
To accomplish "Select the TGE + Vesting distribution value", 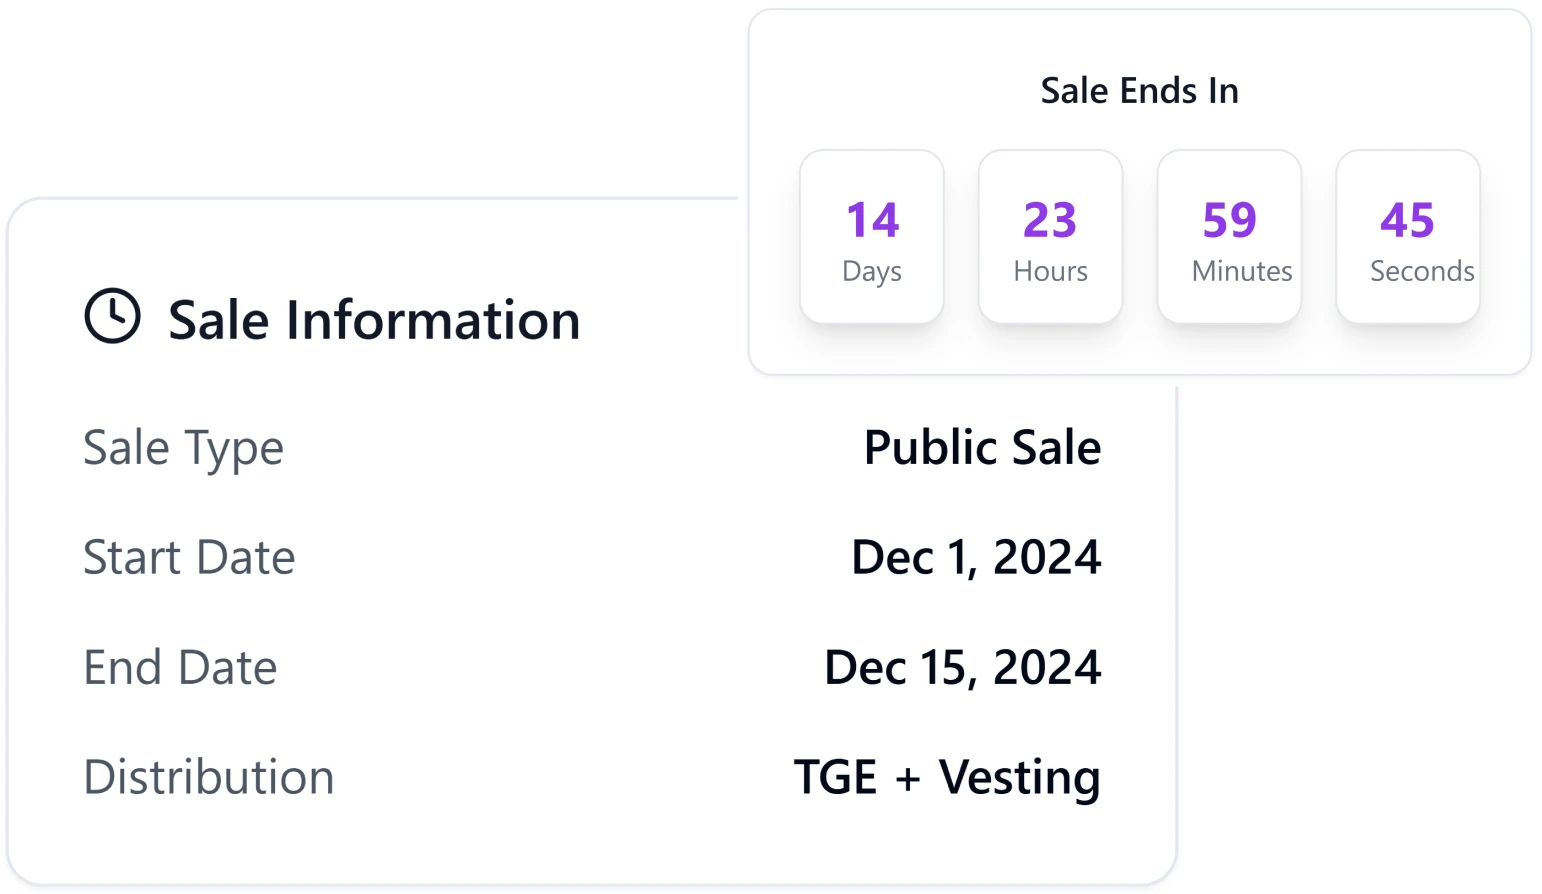I will tap(947, 777).
